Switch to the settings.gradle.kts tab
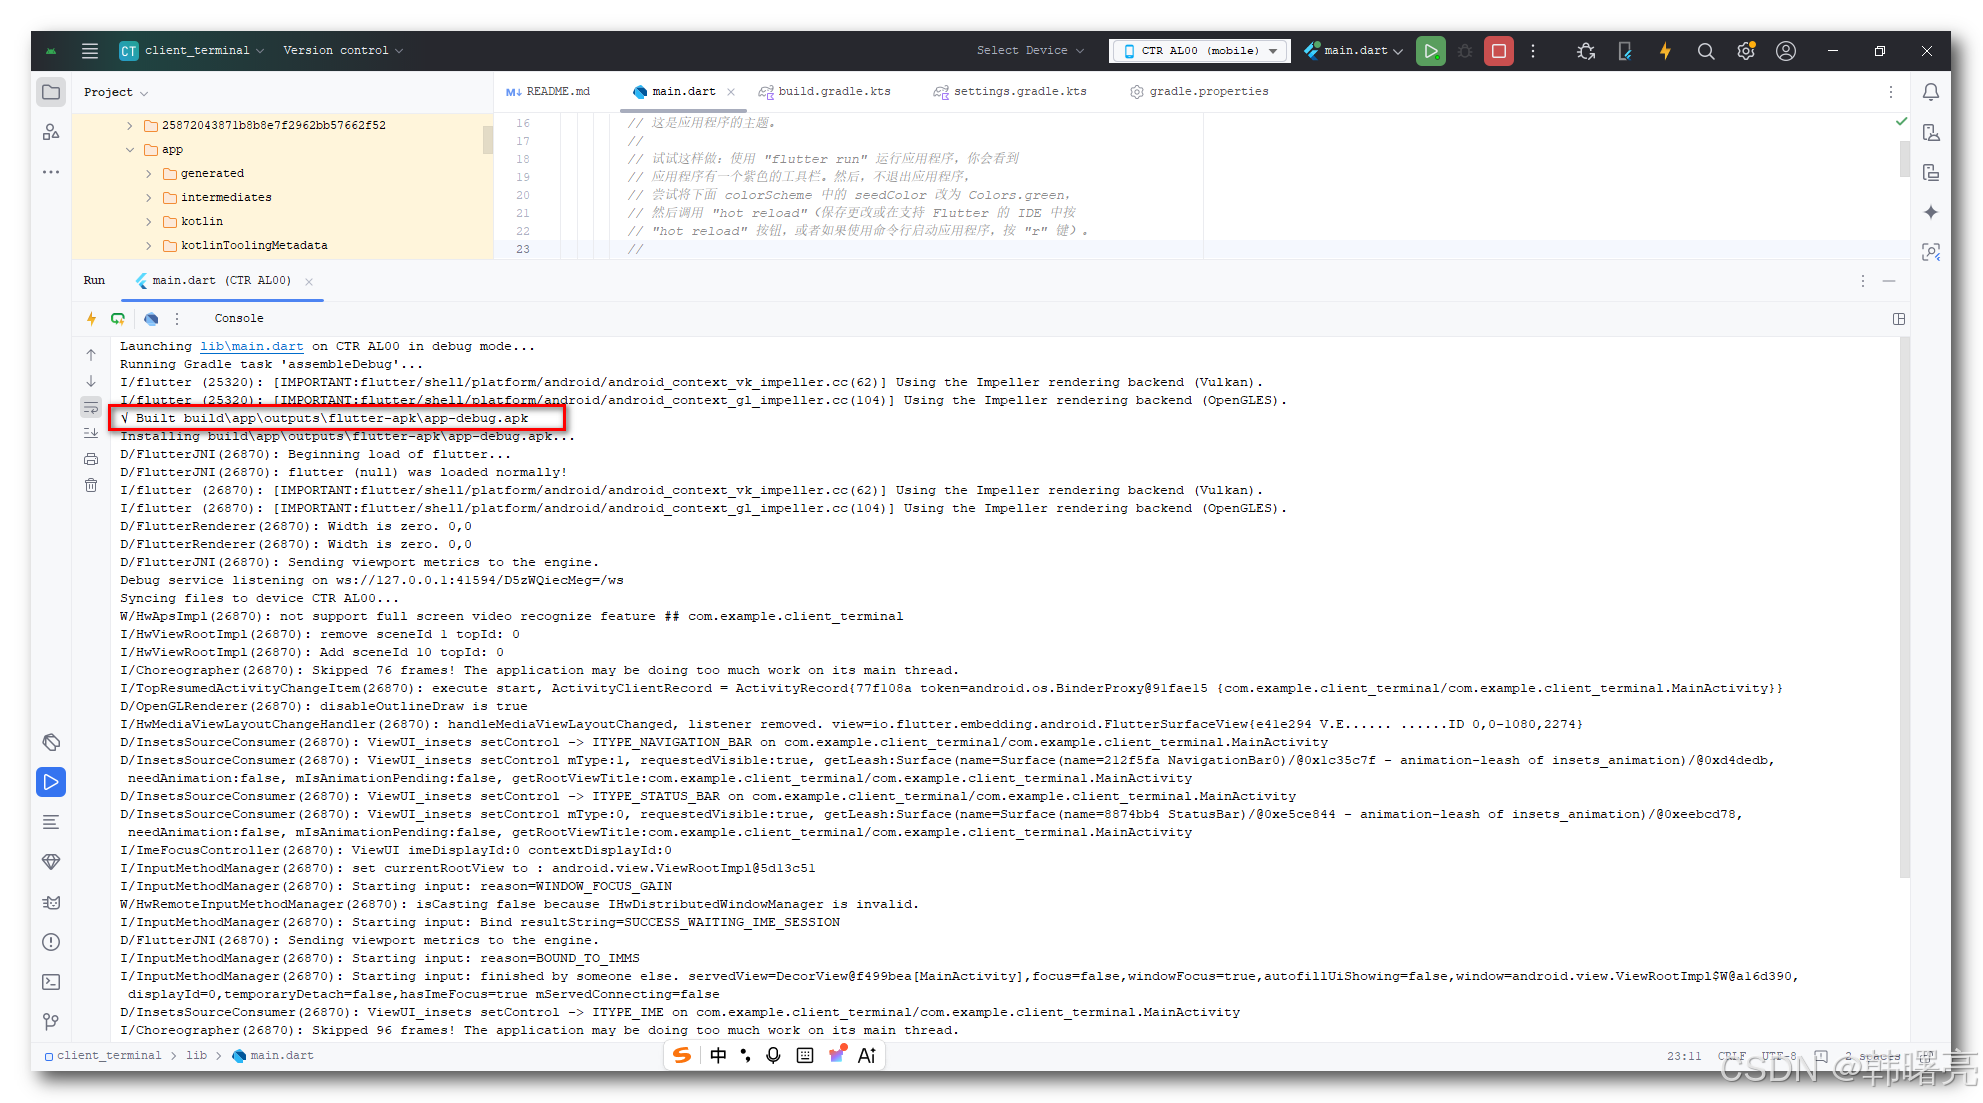Image resolution: width=1983 pixels, height=1103 pixels. coord(1010,92)
